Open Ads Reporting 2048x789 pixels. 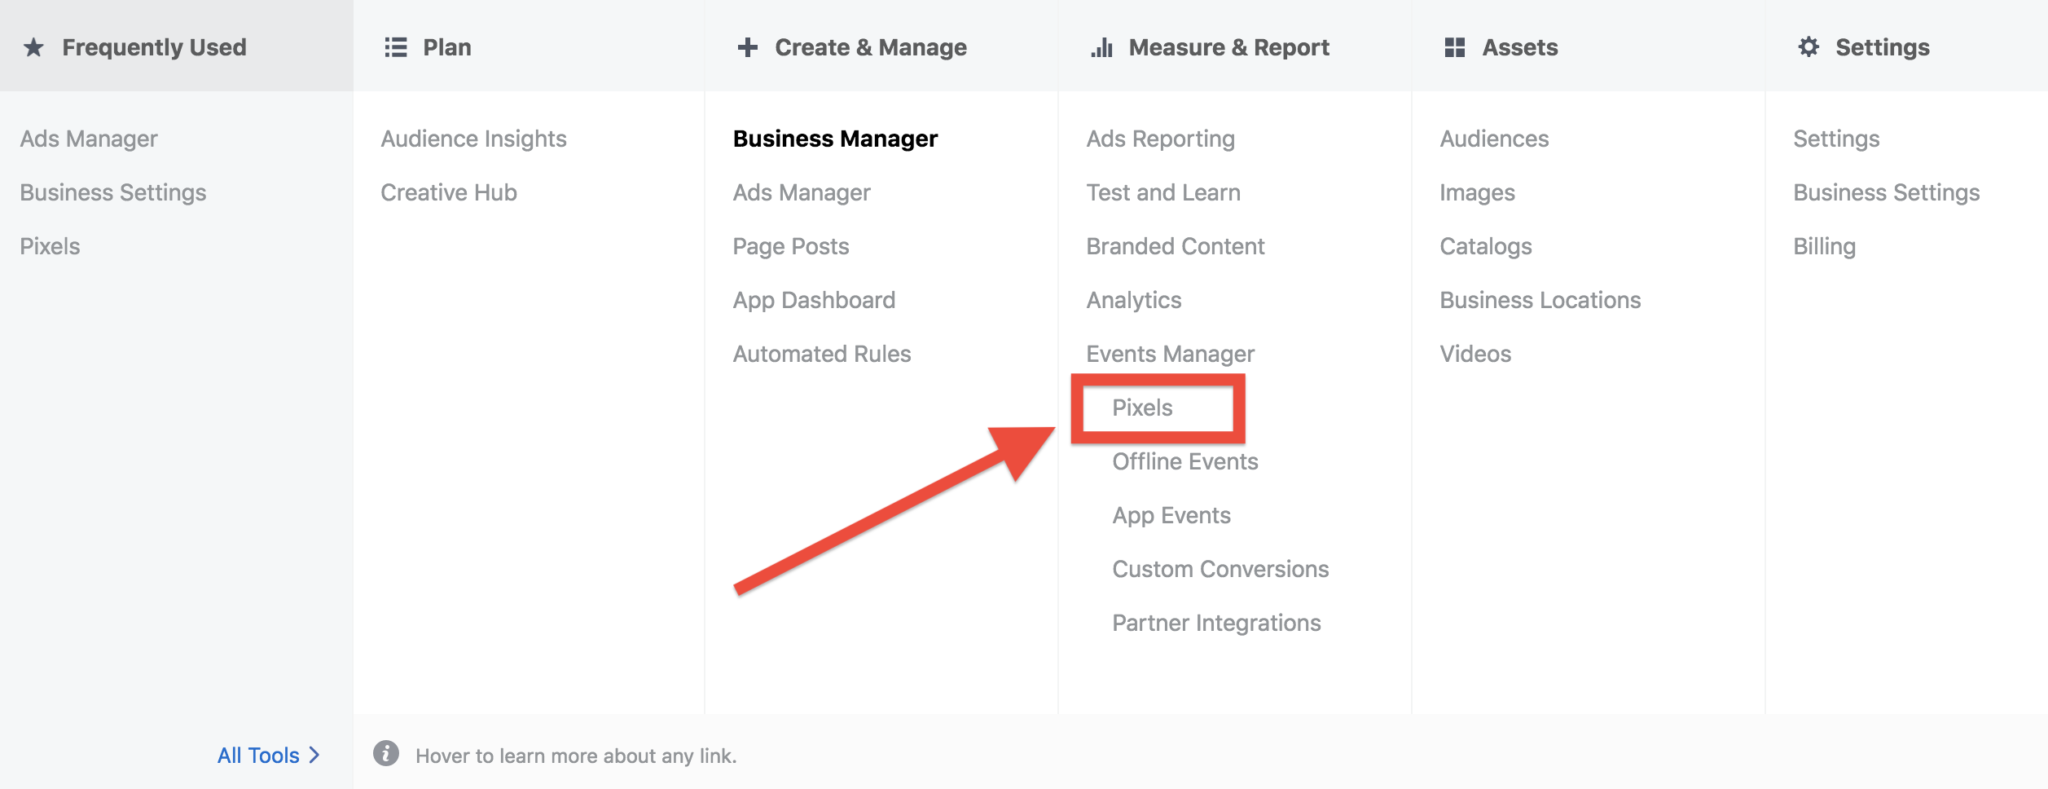(1160, 139)
